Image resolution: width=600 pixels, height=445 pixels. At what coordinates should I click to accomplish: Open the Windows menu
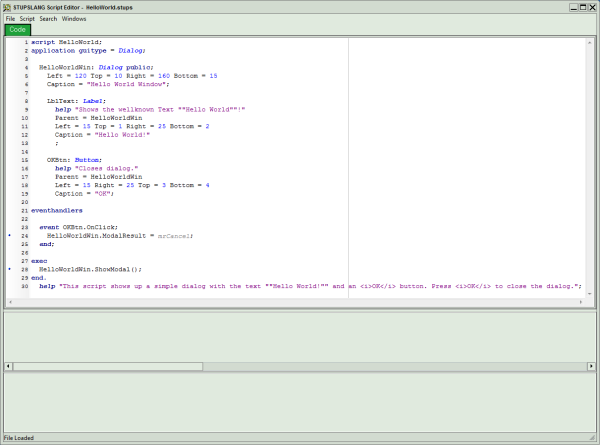(x=74, y=19)
